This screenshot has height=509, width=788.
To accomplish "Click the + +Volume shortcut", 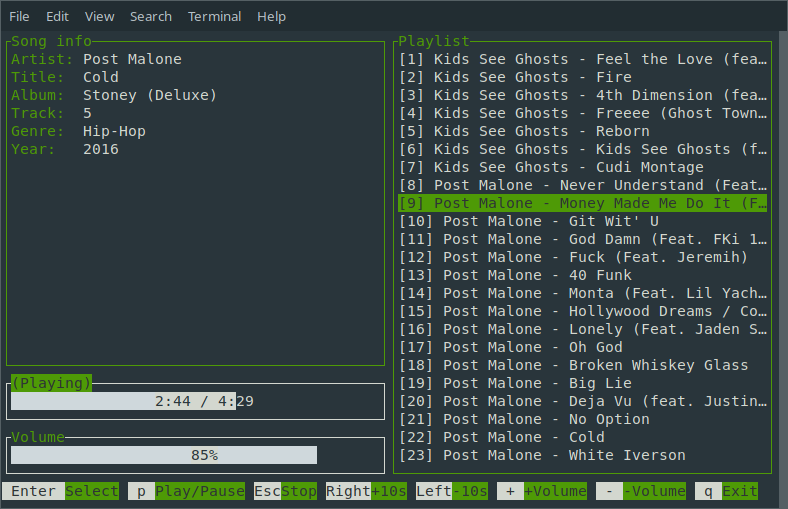I will pos(542,491).
